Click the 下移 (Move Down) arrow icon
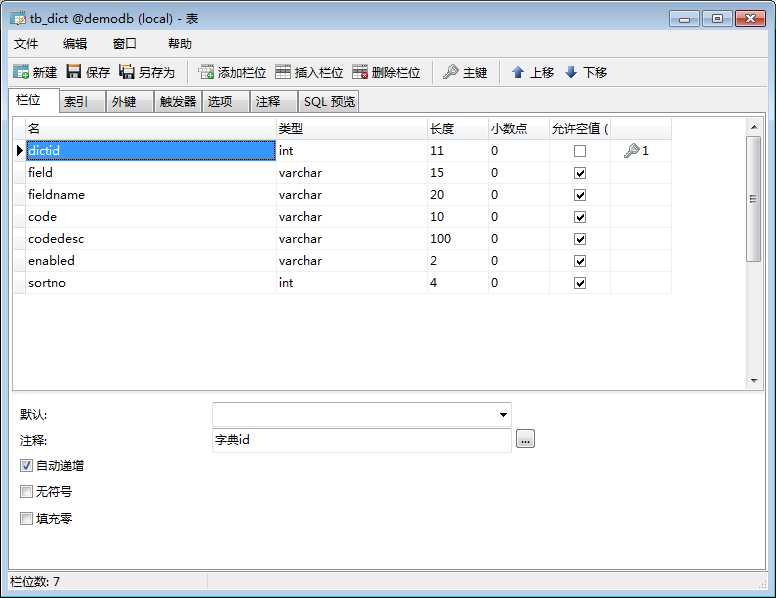The width and height of the screenshot is (776, 598). 571,72
